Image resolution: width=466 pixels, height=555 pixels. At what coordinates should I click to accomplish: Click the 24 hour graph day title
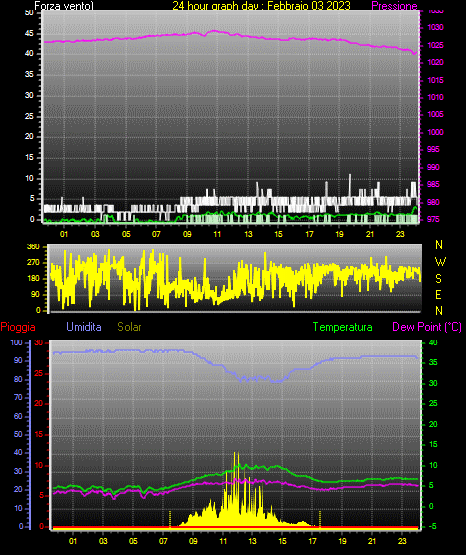point(261,6)
